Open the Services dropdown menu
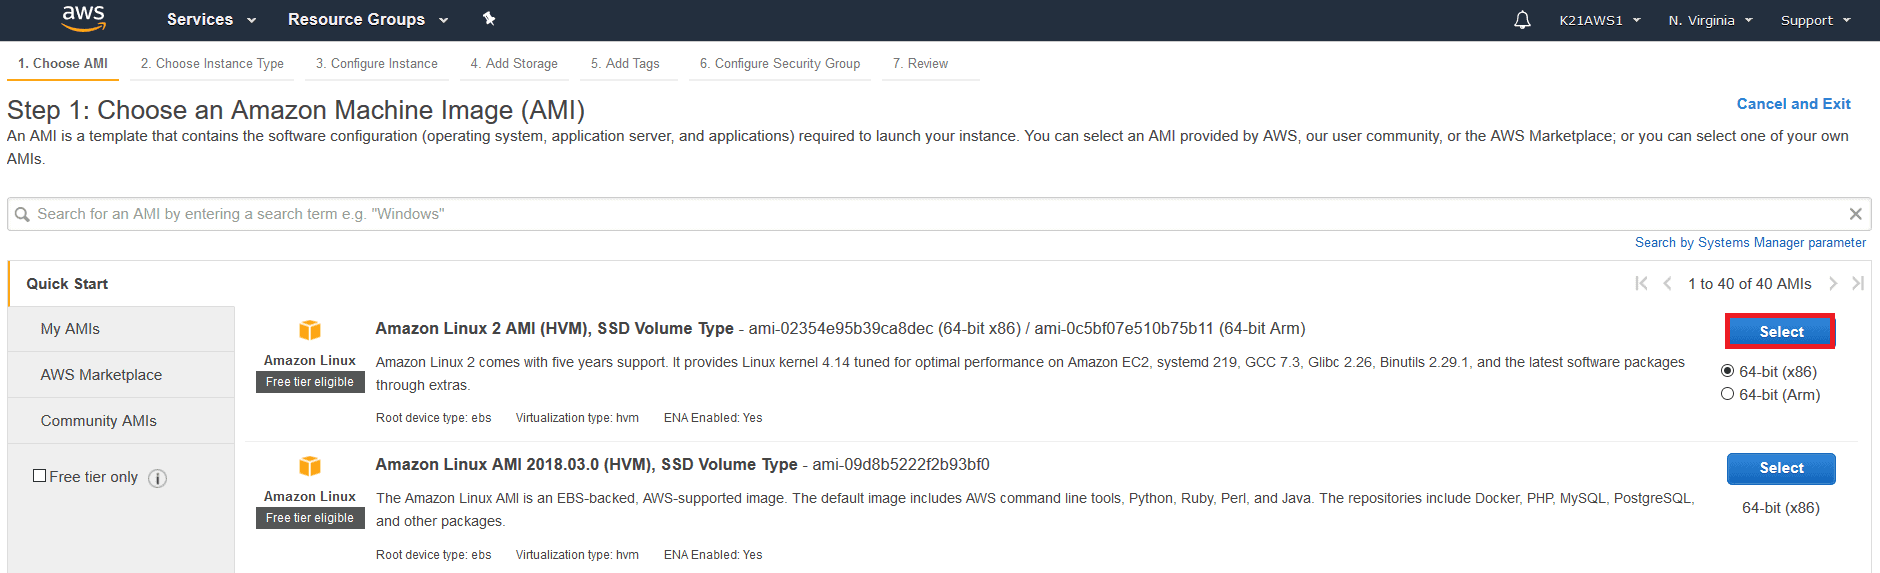This screenshot has width=1880, height=573. point(211,20)
